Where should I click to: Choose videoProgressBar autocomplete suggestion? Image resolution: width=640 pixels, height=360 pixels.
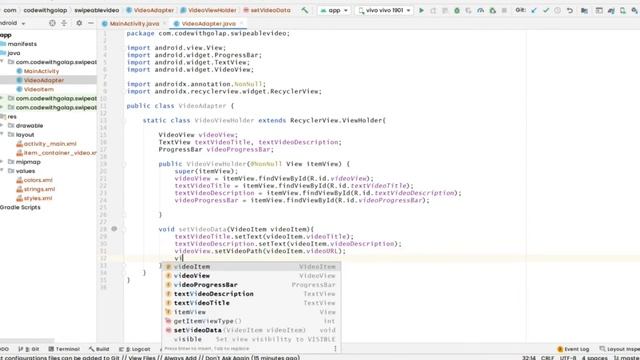click(251, 285)
